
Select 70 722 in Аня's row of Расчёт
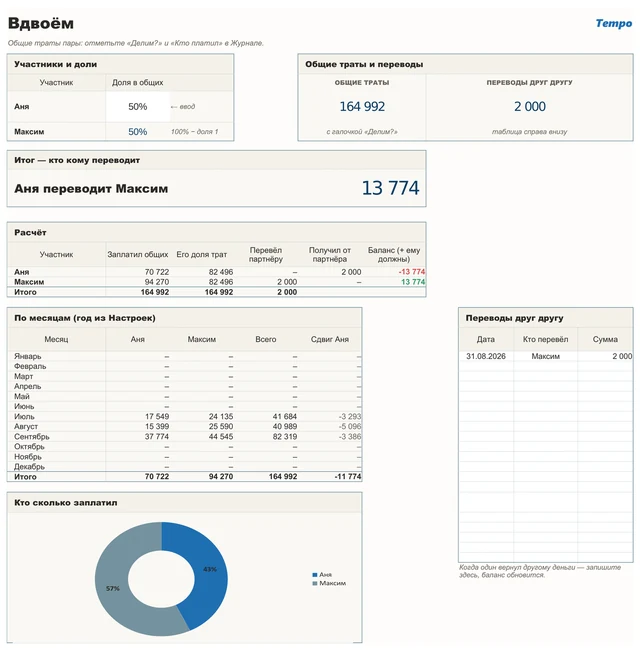157,272
